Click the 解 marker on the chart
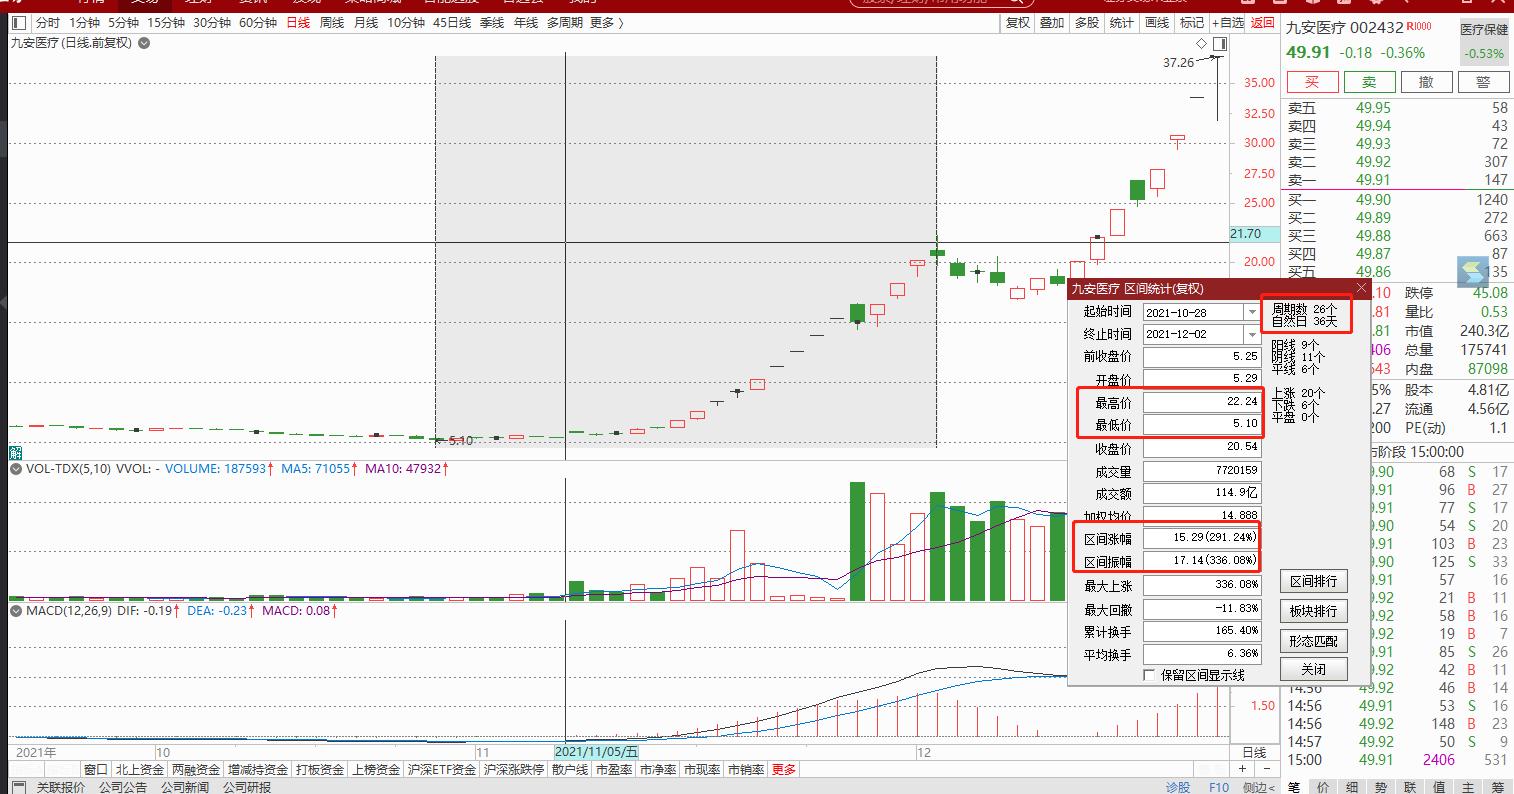The width and height of the screenshot is (1514, 794). click(x=15, y=452)
